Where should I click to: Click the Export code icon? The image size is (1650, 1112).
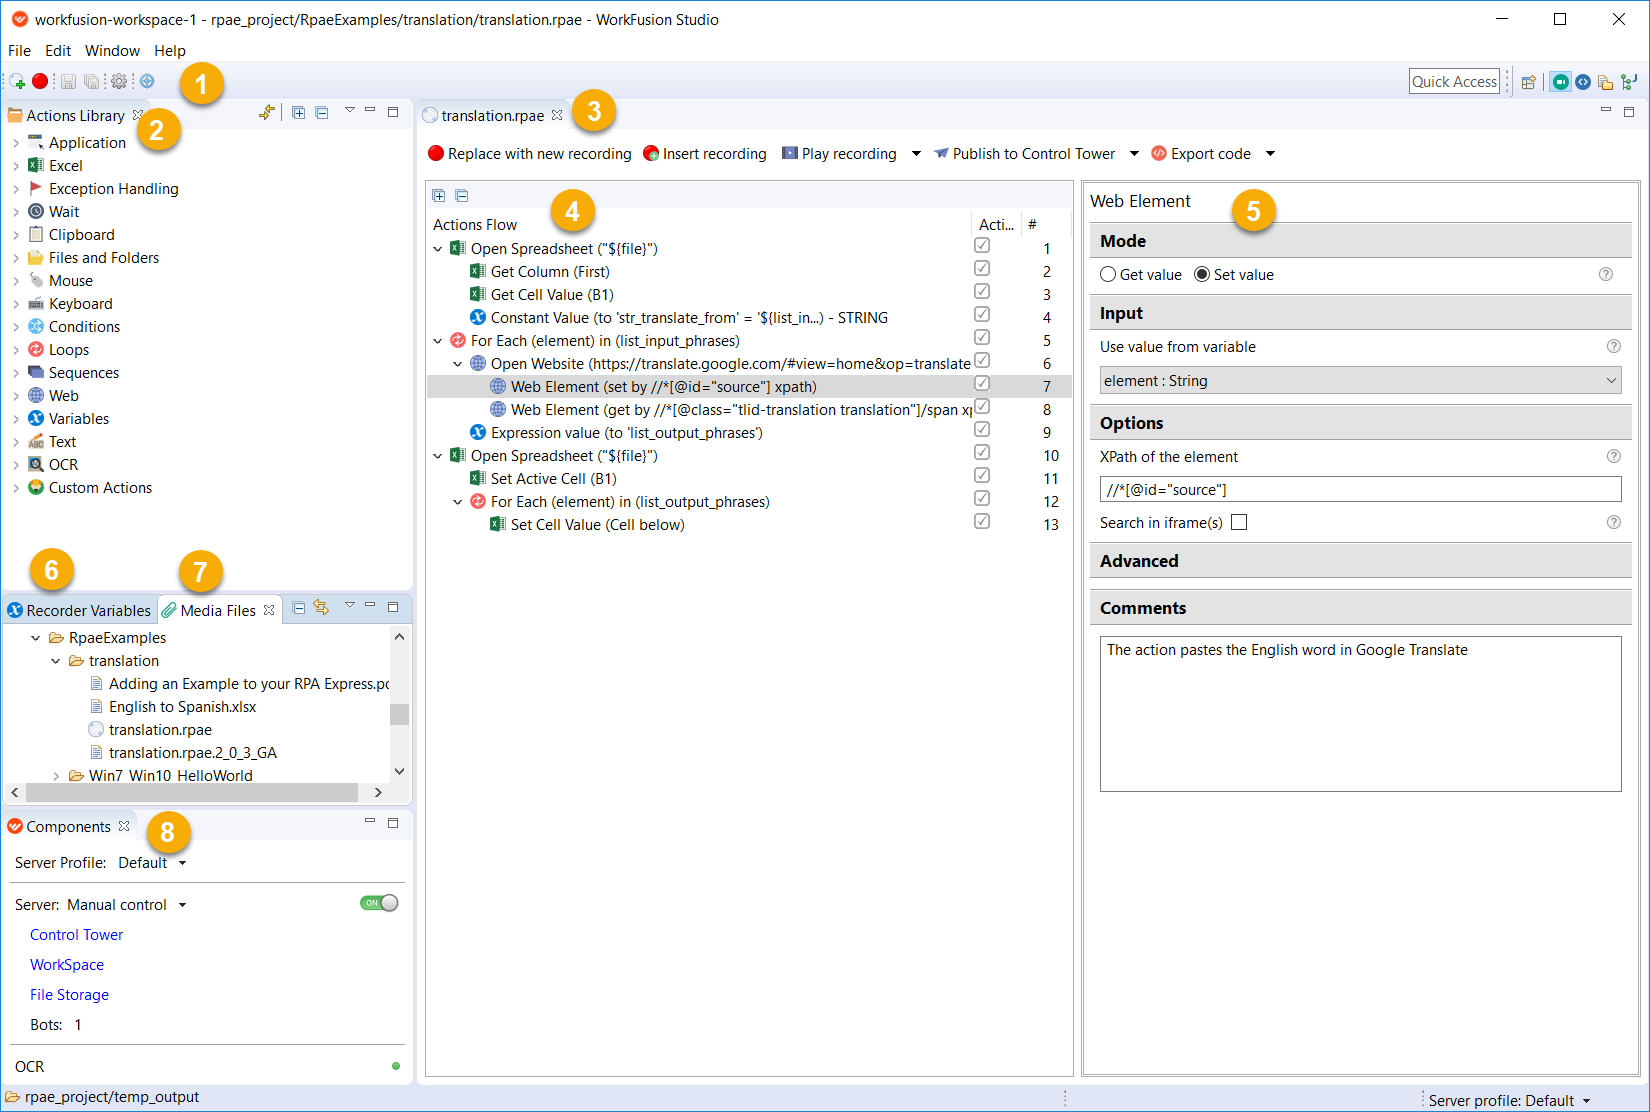tap(1159, 153)
